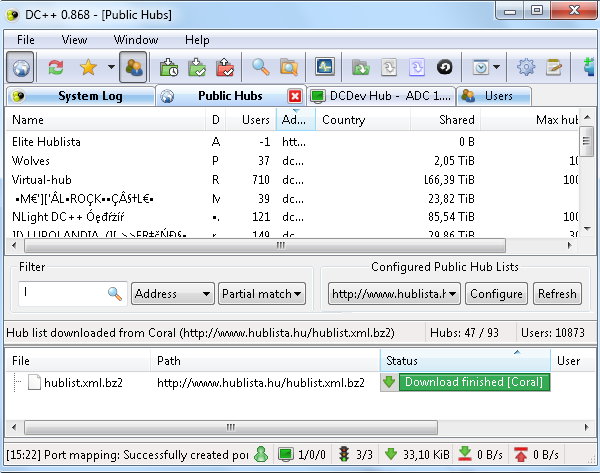Open the View menu
600x473 pixels.
[x=74, y=40]
